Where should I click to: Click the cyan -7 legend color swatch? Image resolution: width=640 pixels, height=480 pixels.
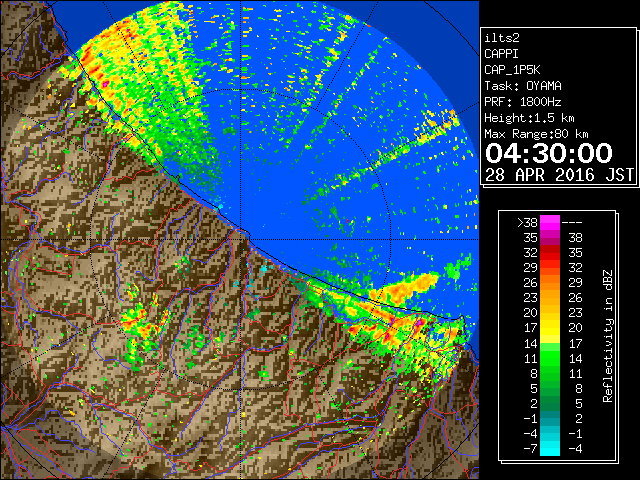click(550, 448)
